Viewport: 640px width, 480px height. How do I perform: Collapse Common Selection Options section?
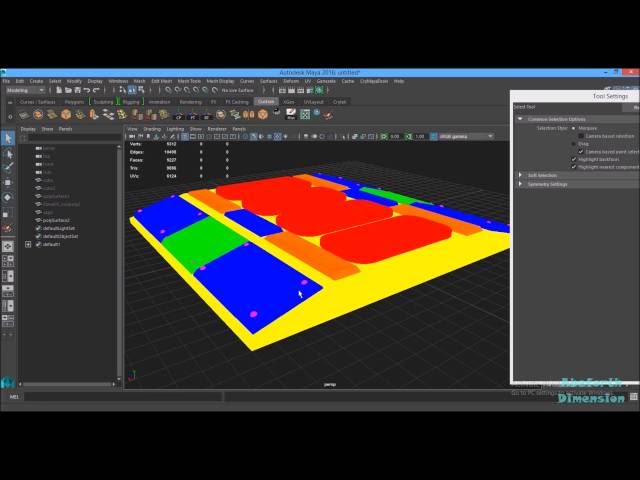[x=520, y=119]
